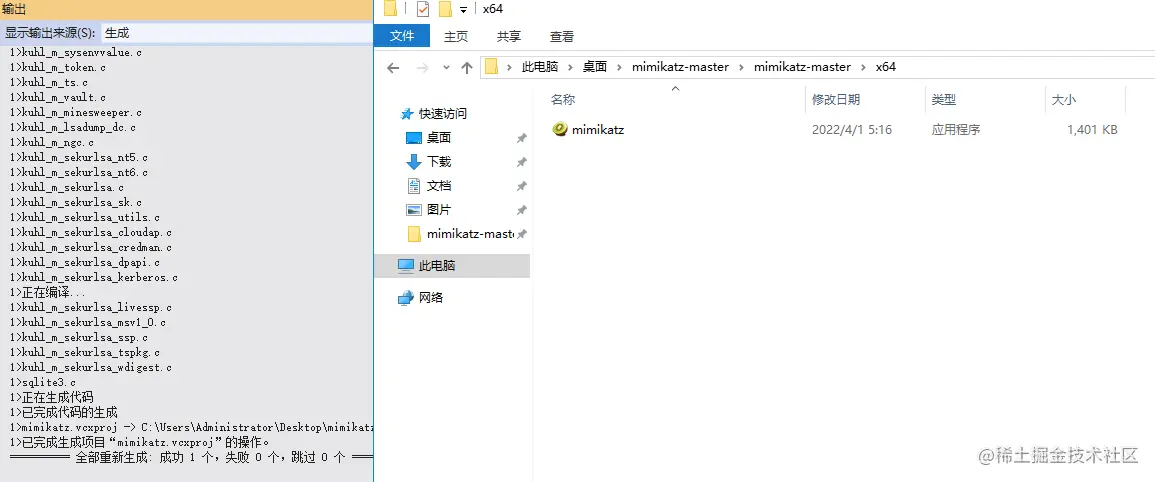The width and height of the screenshot is (1155, 482).
Task: Open the 文件 ribbon tab
Action: click(x=402, y=35)
